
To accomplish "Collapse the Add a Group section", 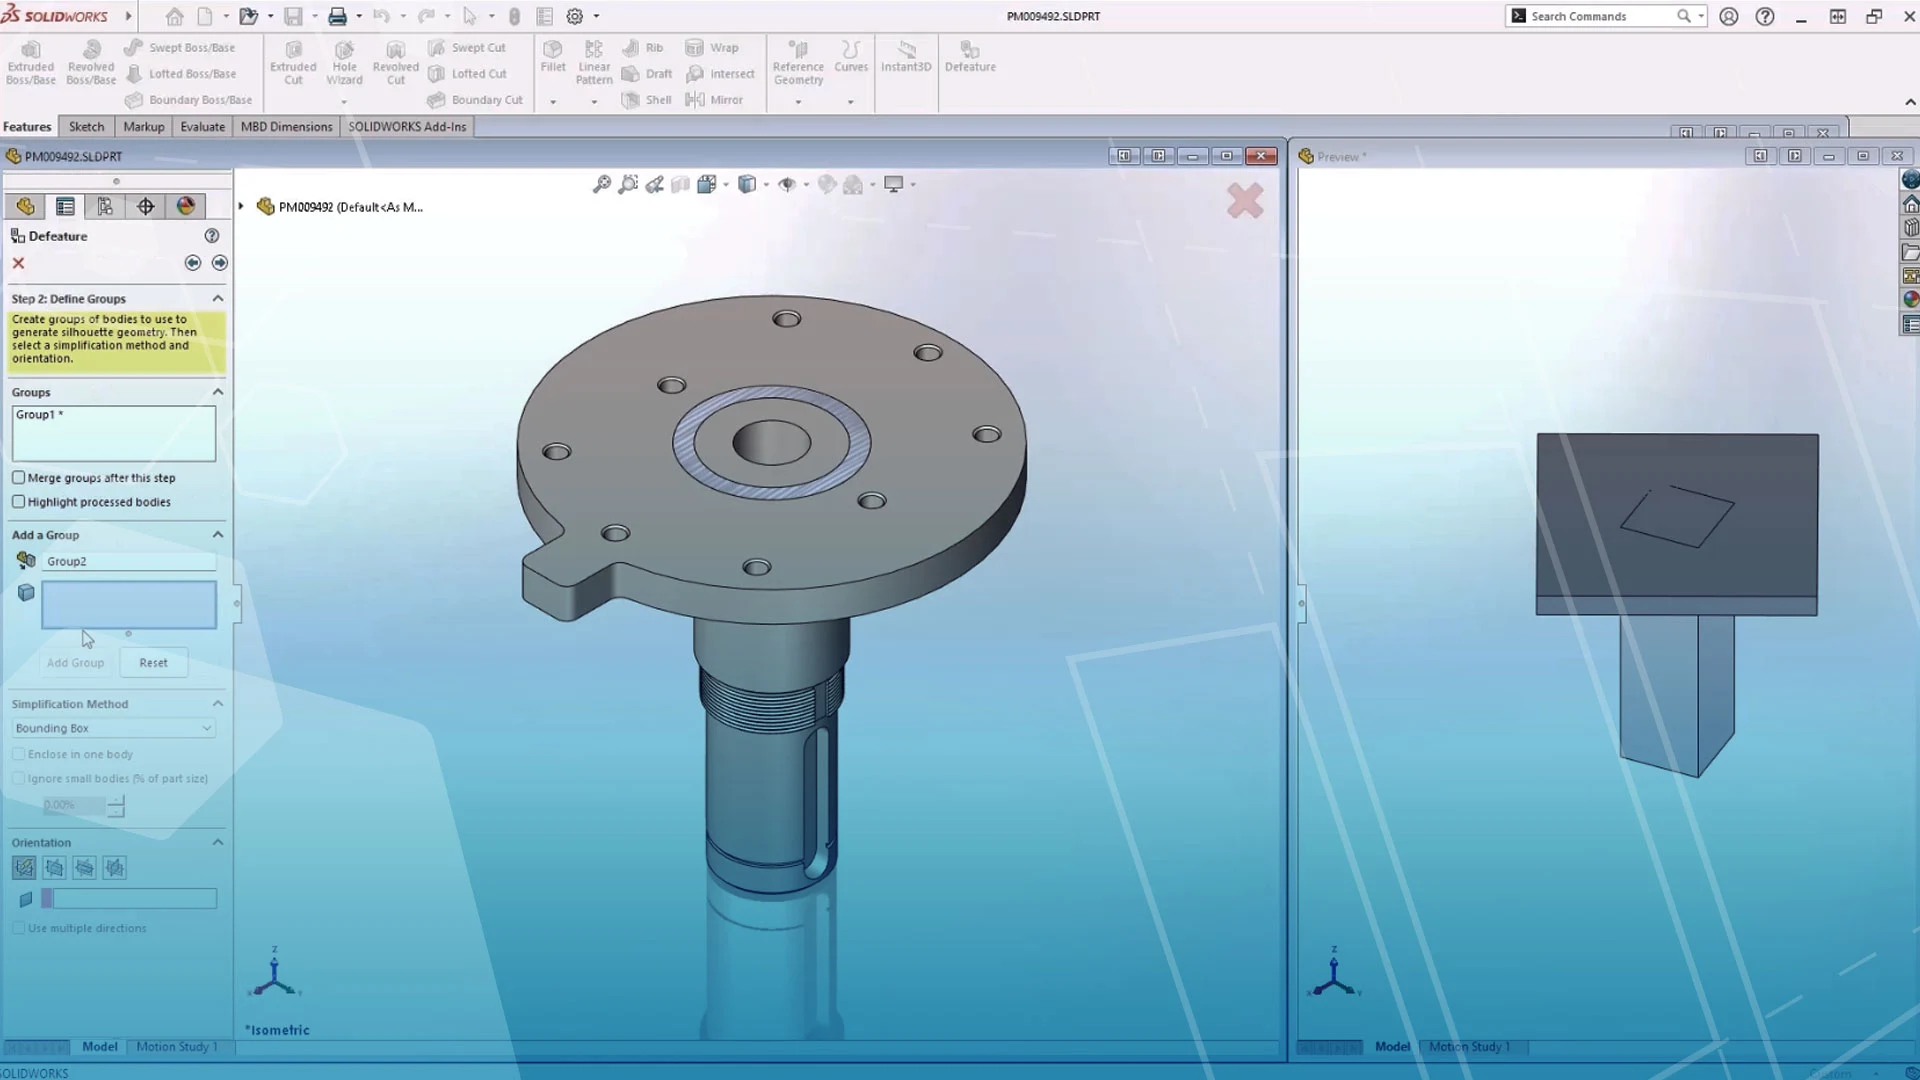I will 218,535.
